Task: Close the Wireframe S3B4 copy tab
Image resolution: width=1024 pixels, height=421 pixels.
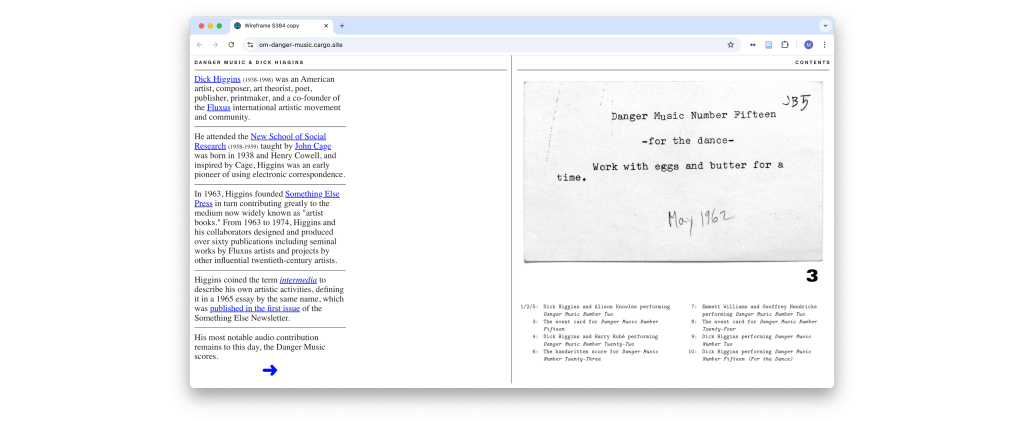Action: click(x=326, y=26)
